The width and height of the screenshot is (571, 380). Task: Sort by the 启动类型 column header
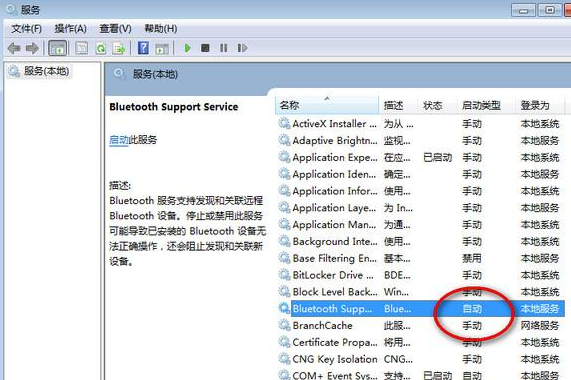pos(487,105)
